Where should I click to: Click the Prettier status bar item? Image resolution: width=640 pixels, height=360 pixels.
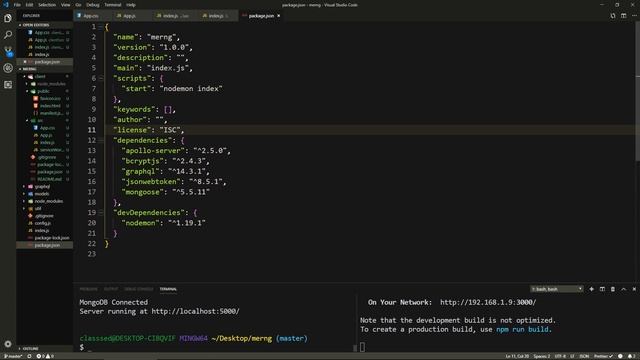603,356
